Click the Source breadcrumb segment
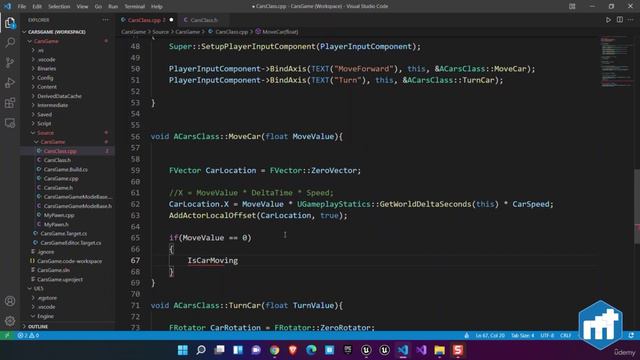The width and height of the screenshot is (640, 360). (x=160, y=32)
